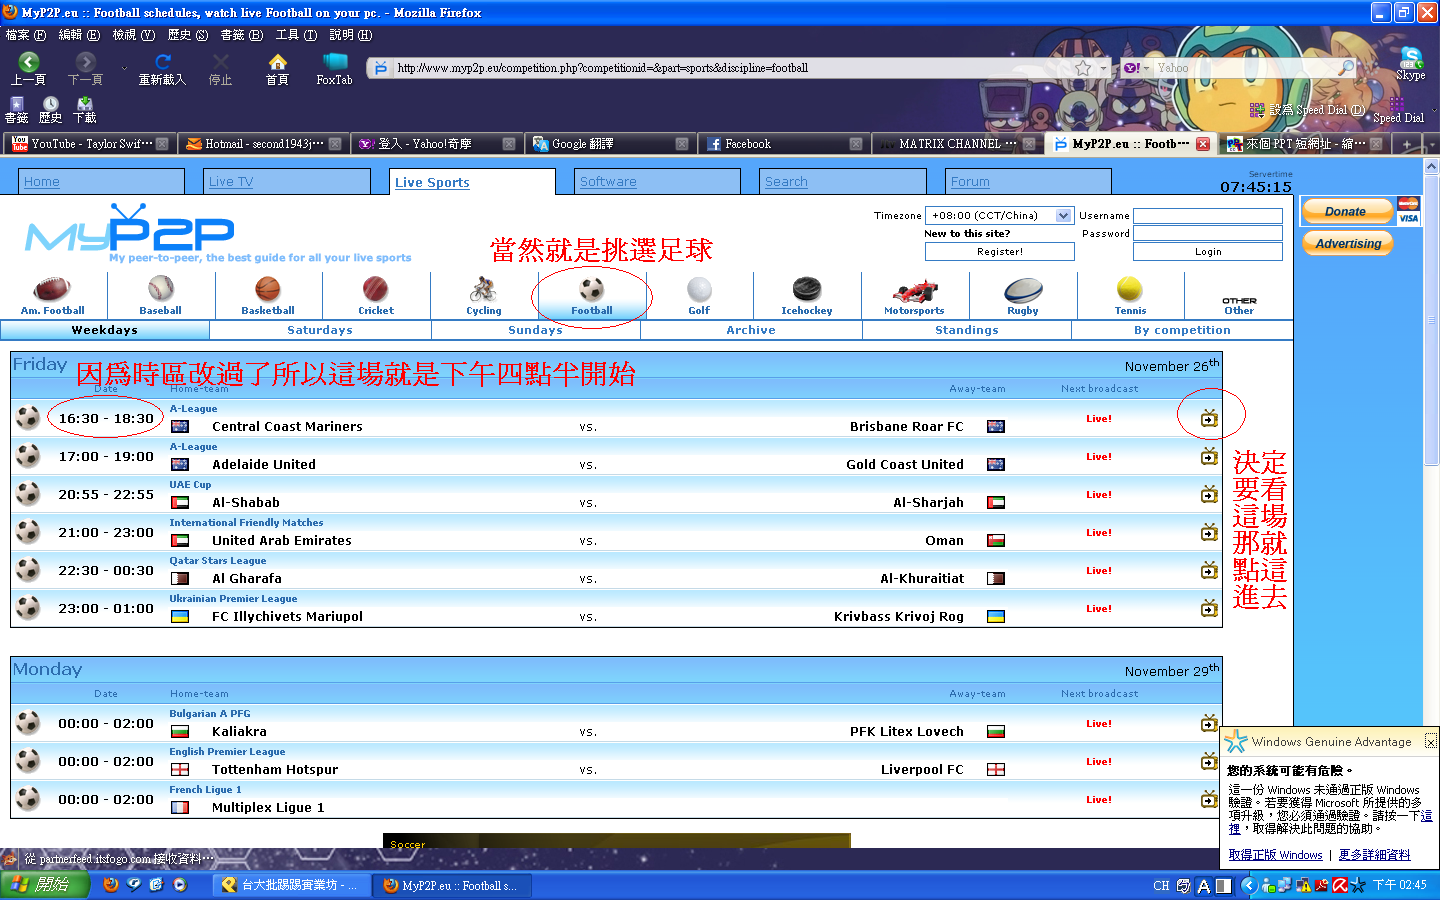
Task: Open the Live TV navigation link
Action: point(231,182)
